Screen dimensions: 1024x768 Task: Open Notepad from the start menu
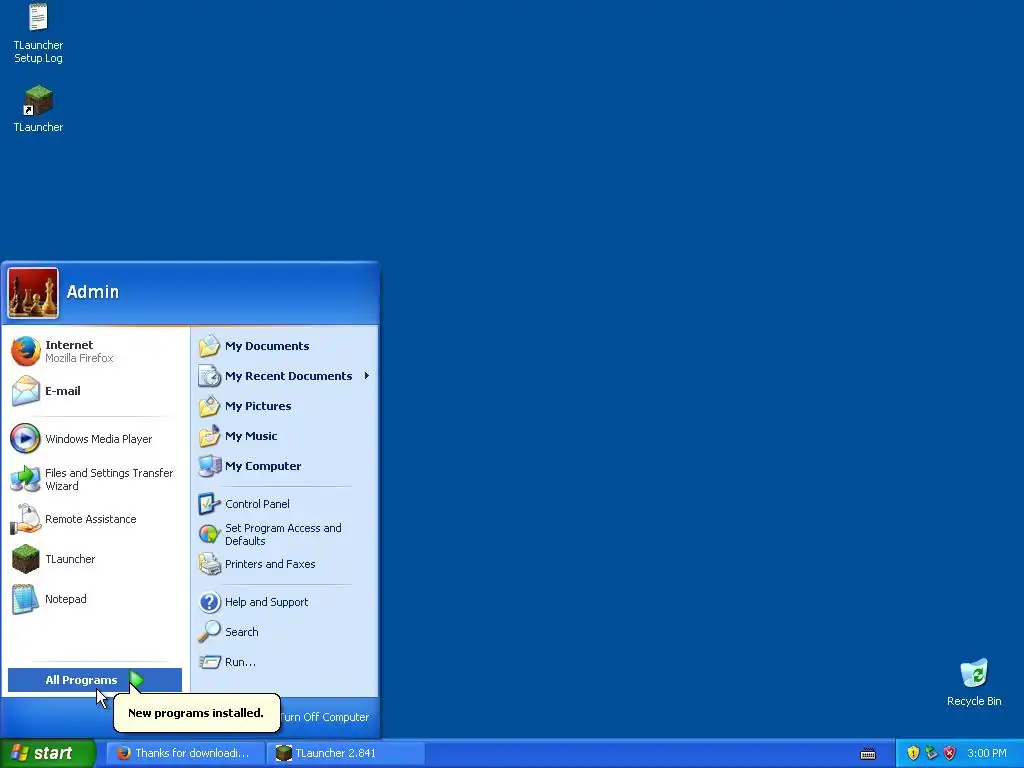click(x=95, y=599)
